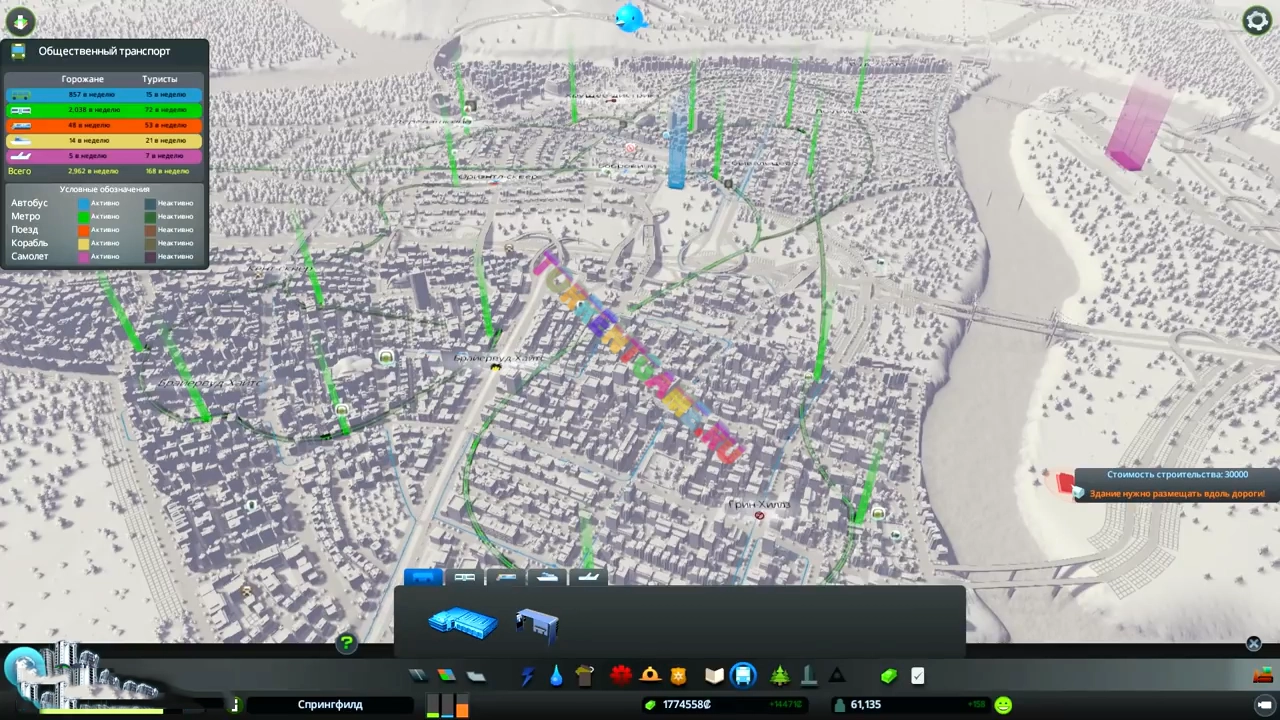Switch to the Airplane transport tab
The width and height of the screenshot is (1280, 720).
[589, 577]
